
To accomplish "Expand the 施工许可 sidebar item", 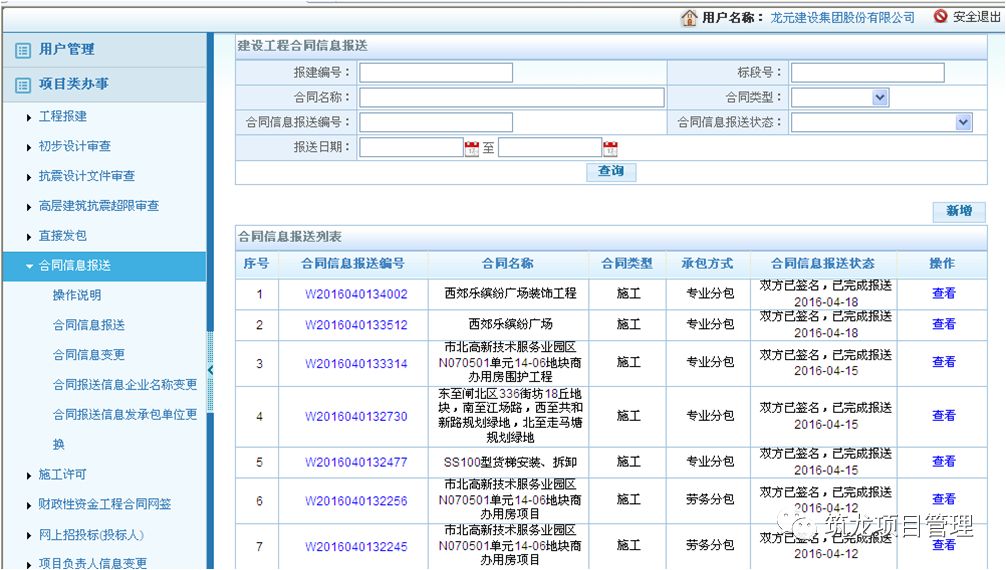I will pos(29,476).
